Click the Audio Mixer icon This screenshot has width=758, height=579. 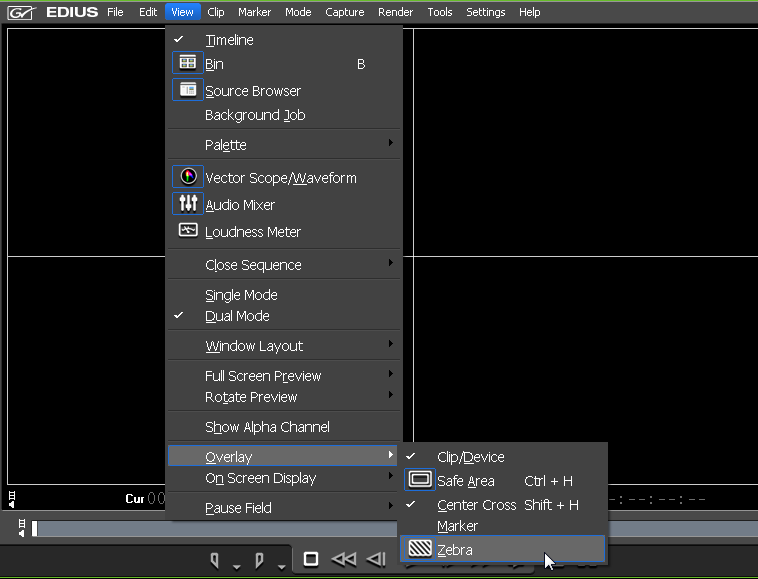188,204
